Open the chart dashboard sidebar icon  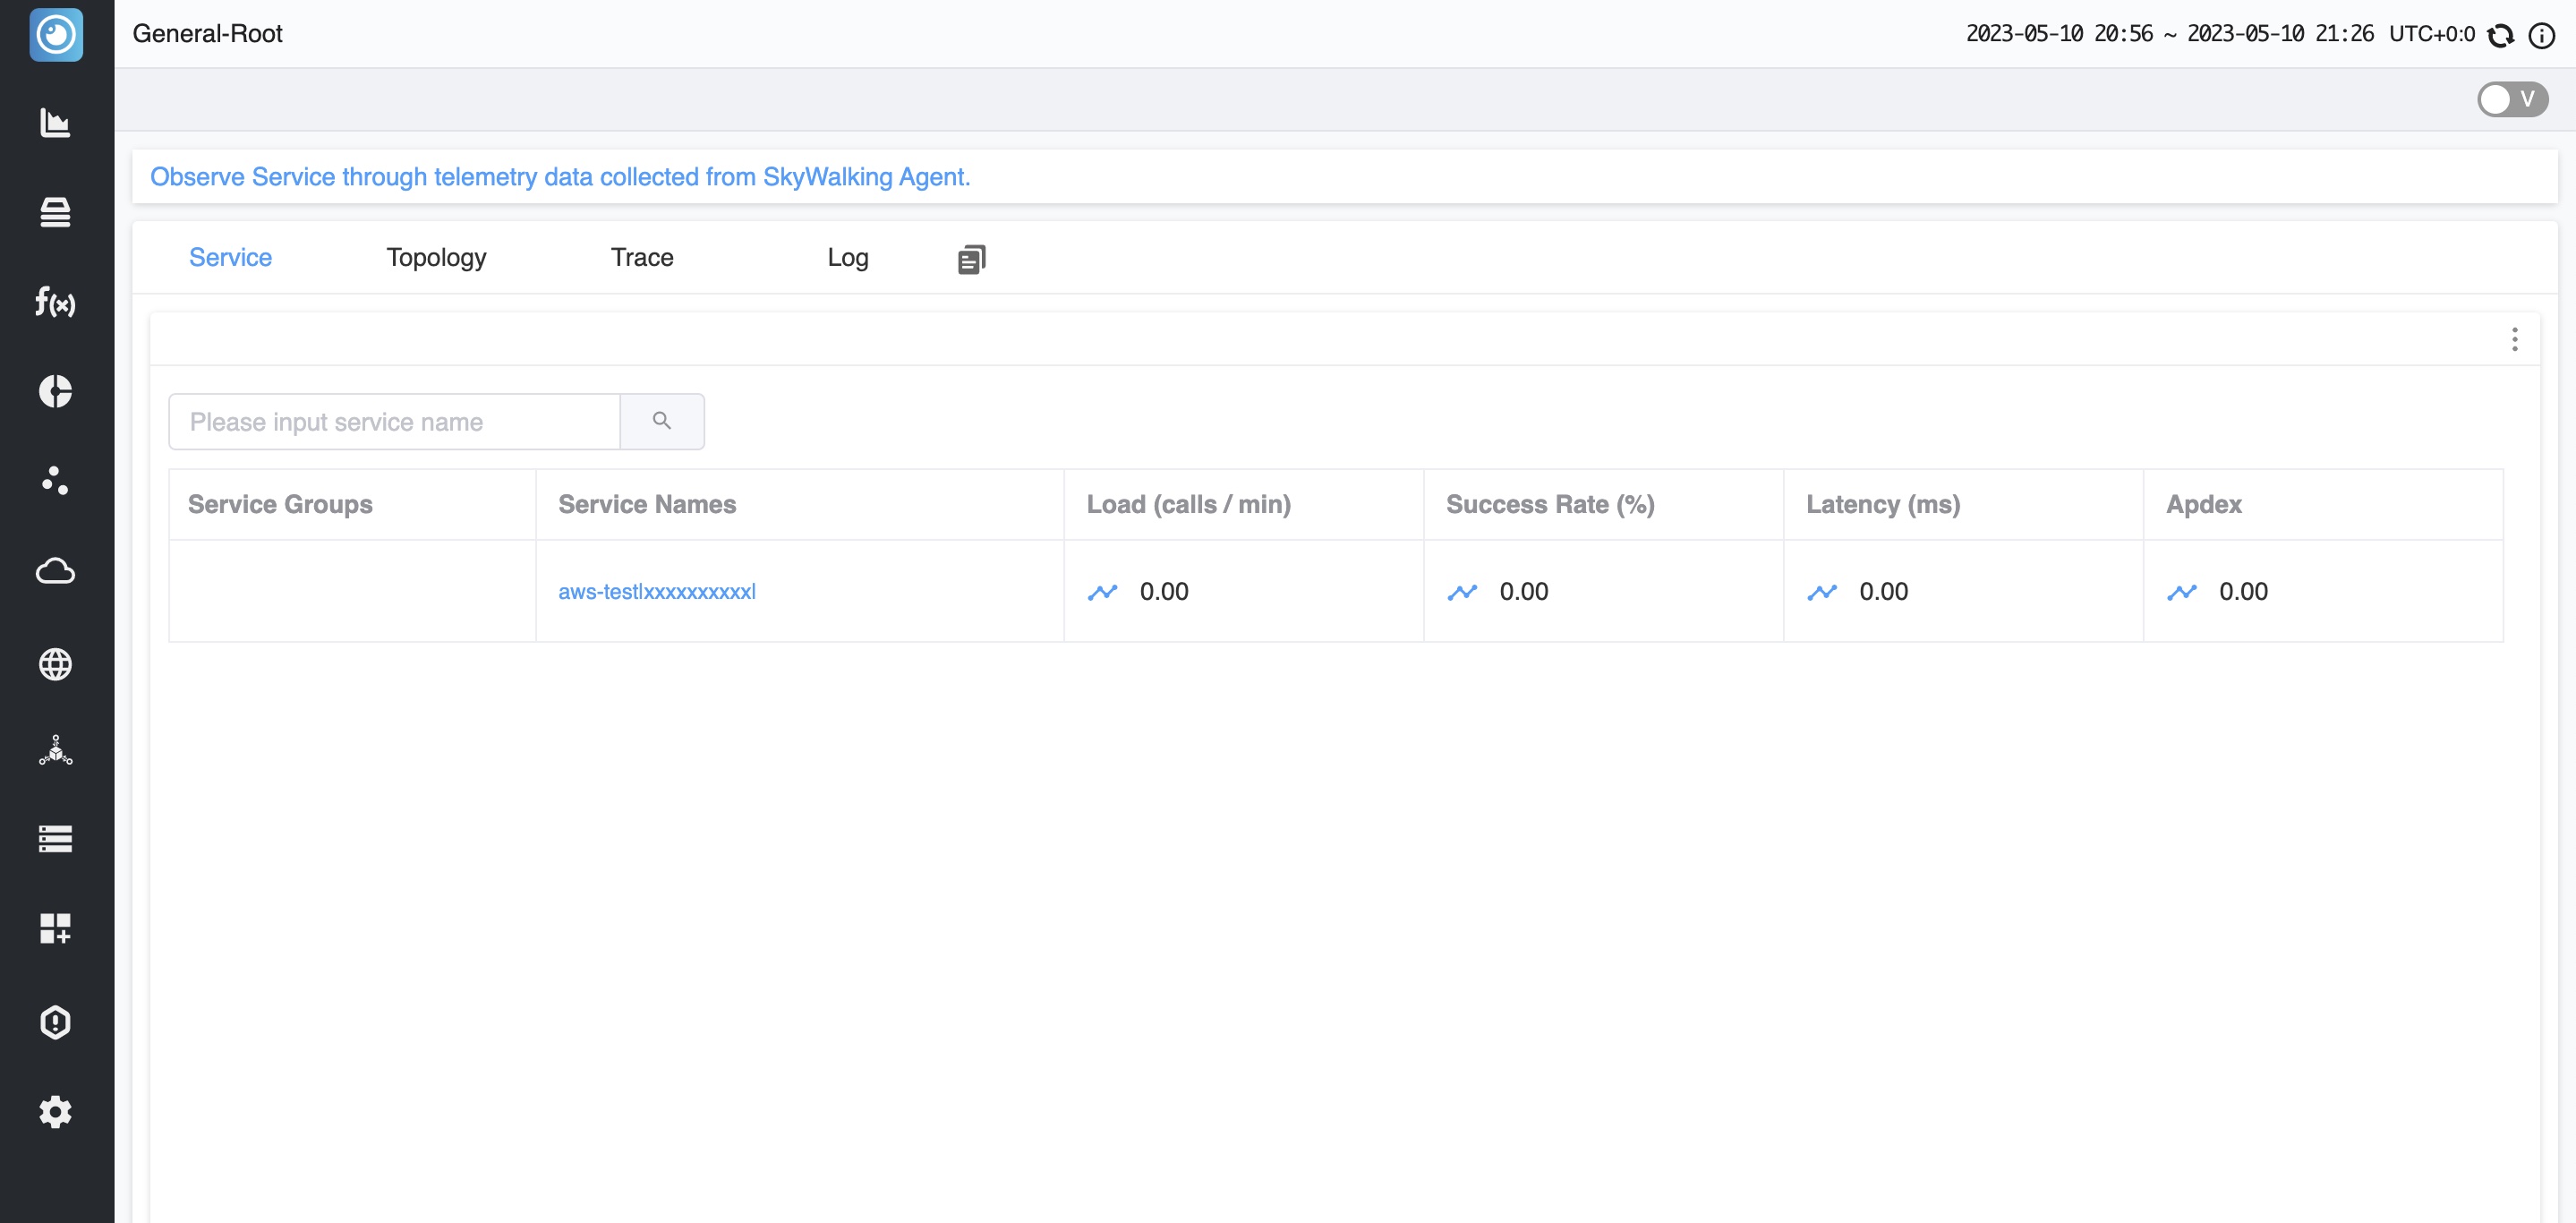pyautogui.click(x=55, y=123)
